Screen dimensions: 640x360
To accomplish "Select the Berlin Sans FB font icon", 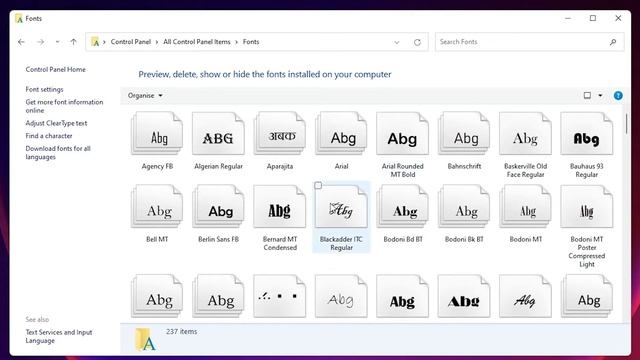I will 218,207.
